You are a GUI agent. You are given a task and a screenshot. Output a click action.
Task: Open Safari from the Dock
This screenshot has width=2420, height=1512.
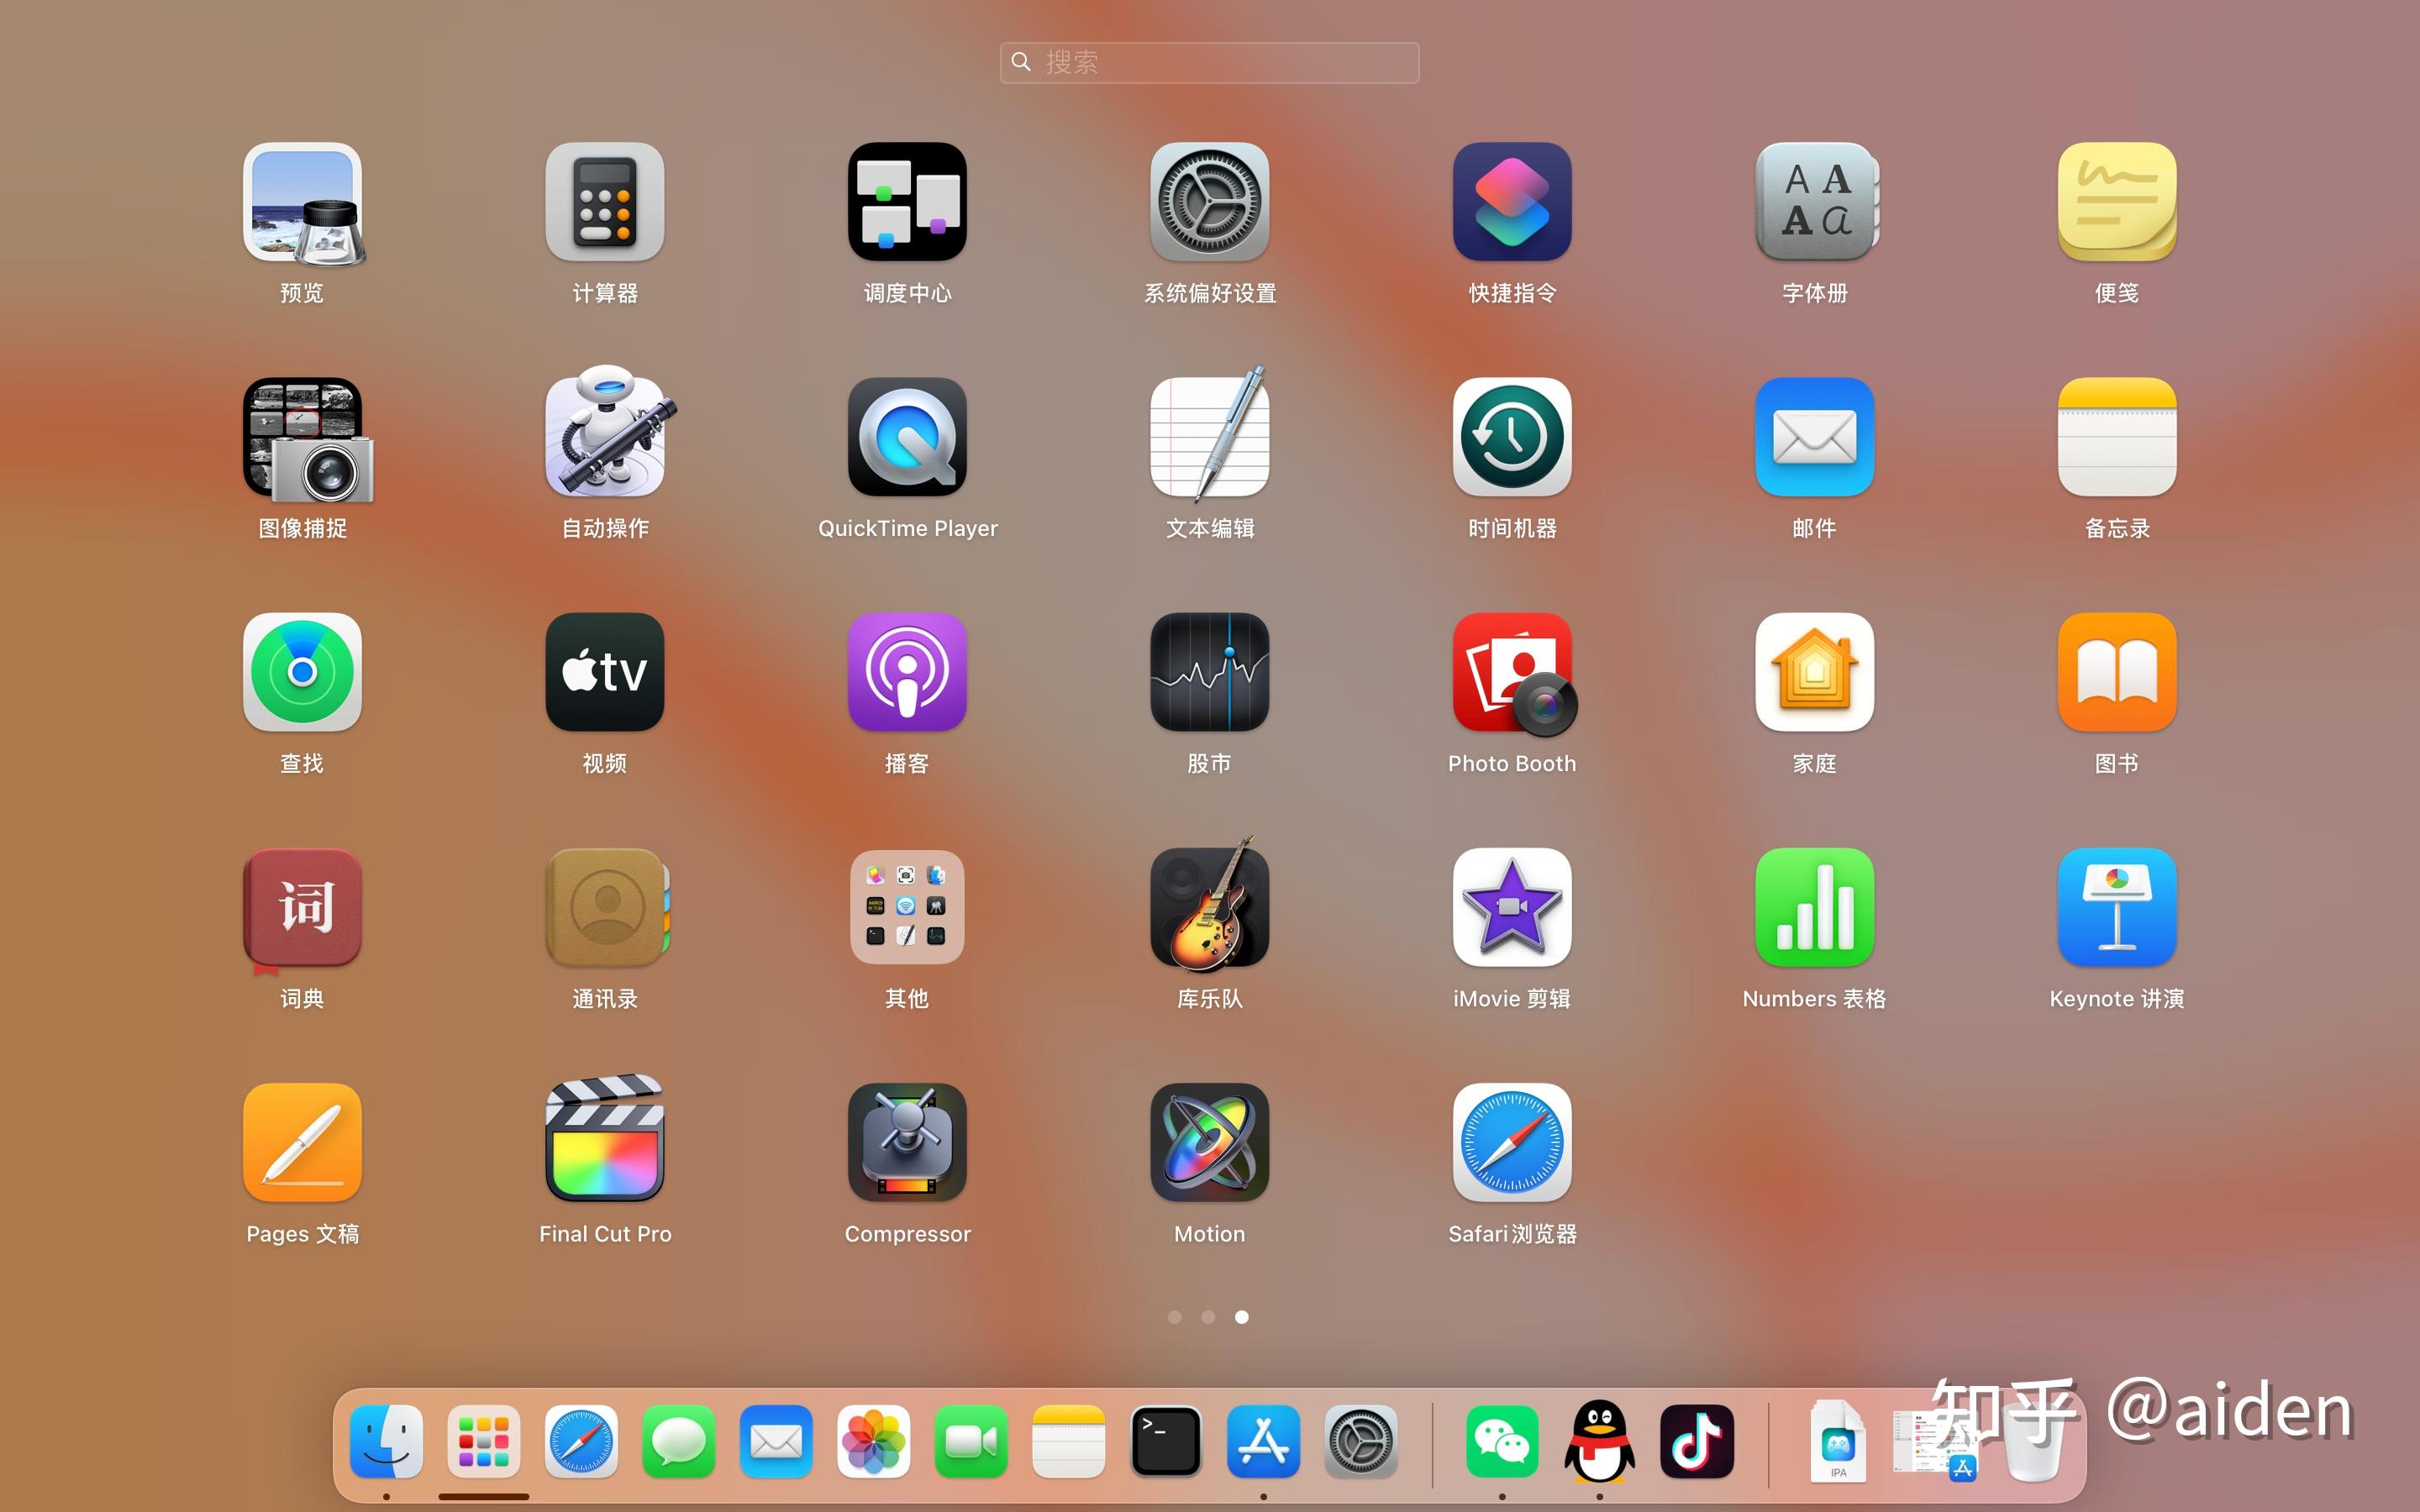(x=581, y=1441)
